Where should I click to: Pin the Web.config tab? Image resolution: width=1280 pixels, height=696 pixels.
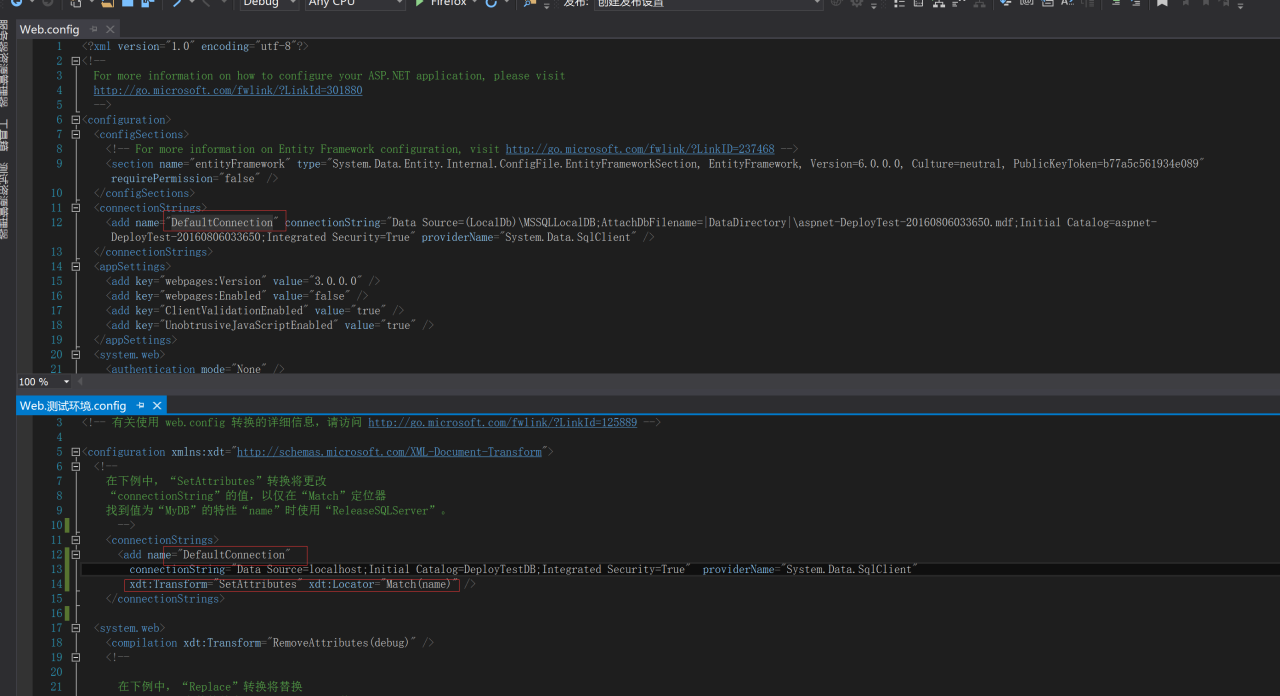(94, 30)
